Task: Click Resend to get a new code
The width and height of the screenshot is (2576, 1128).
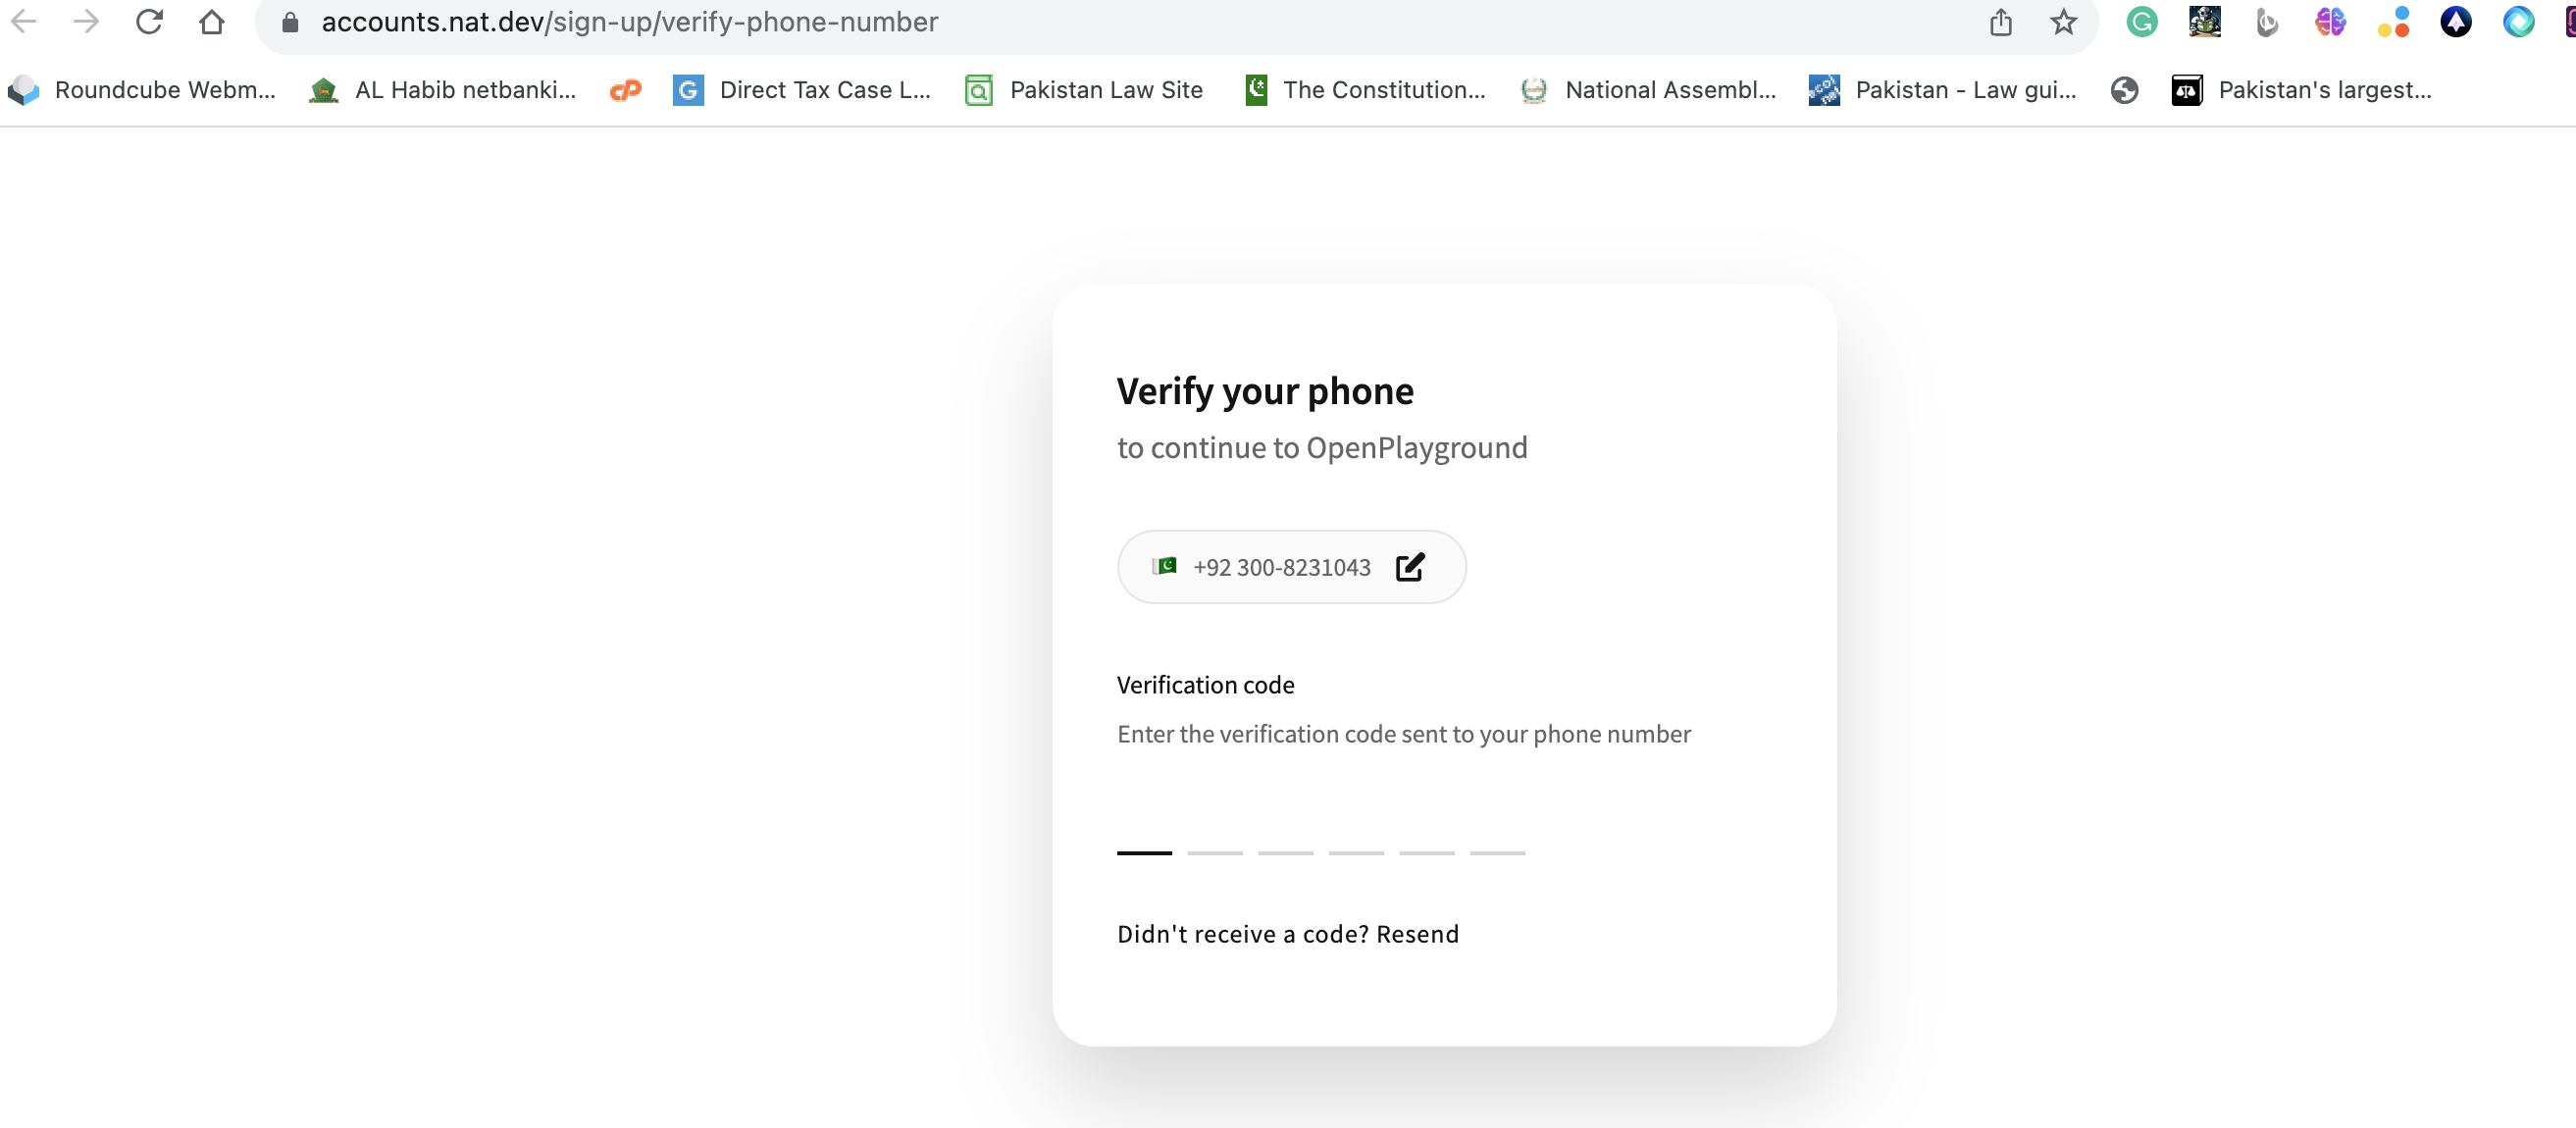Action: coord(1418,934)
